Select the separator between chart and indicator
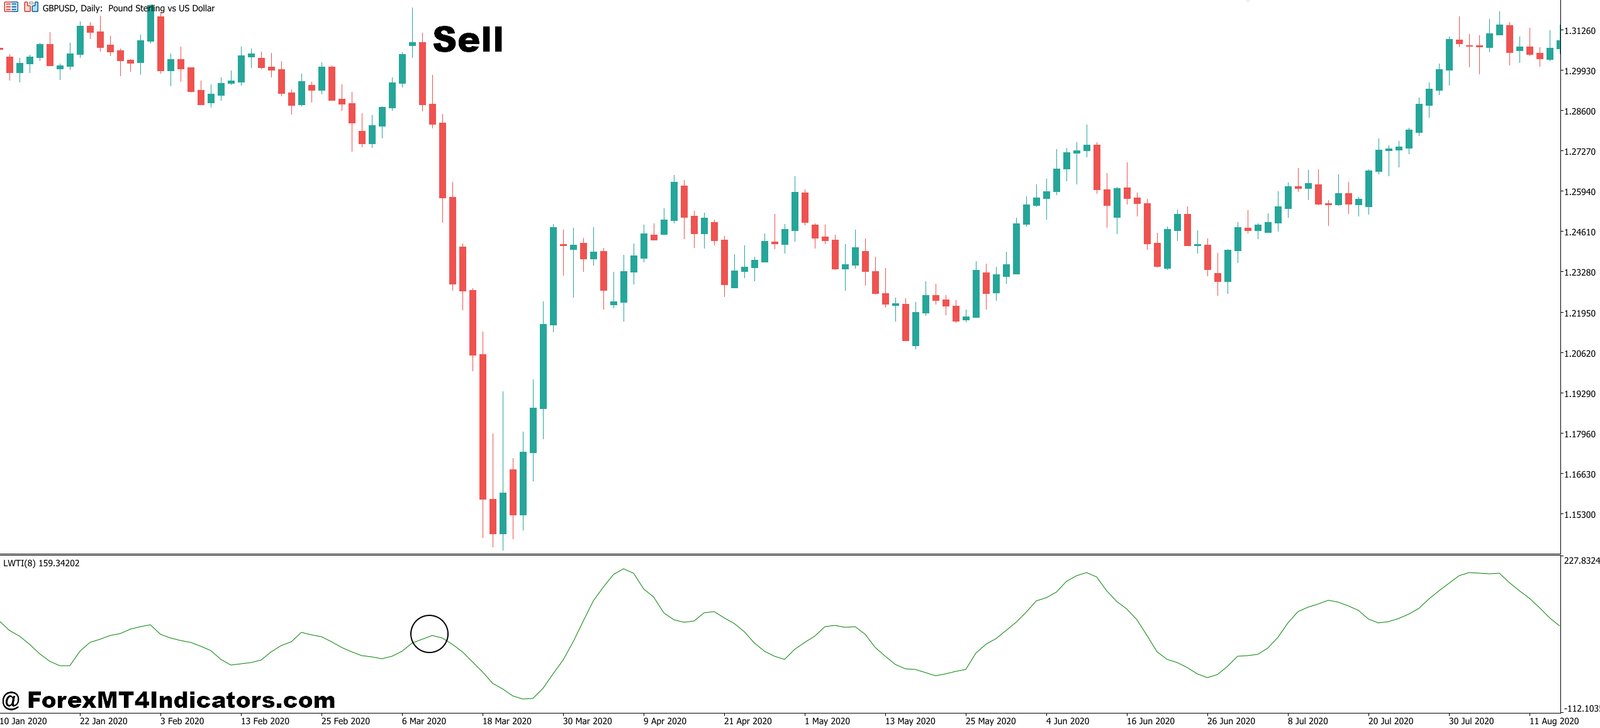Screen dimensions: 1600x728 [780, 554]
